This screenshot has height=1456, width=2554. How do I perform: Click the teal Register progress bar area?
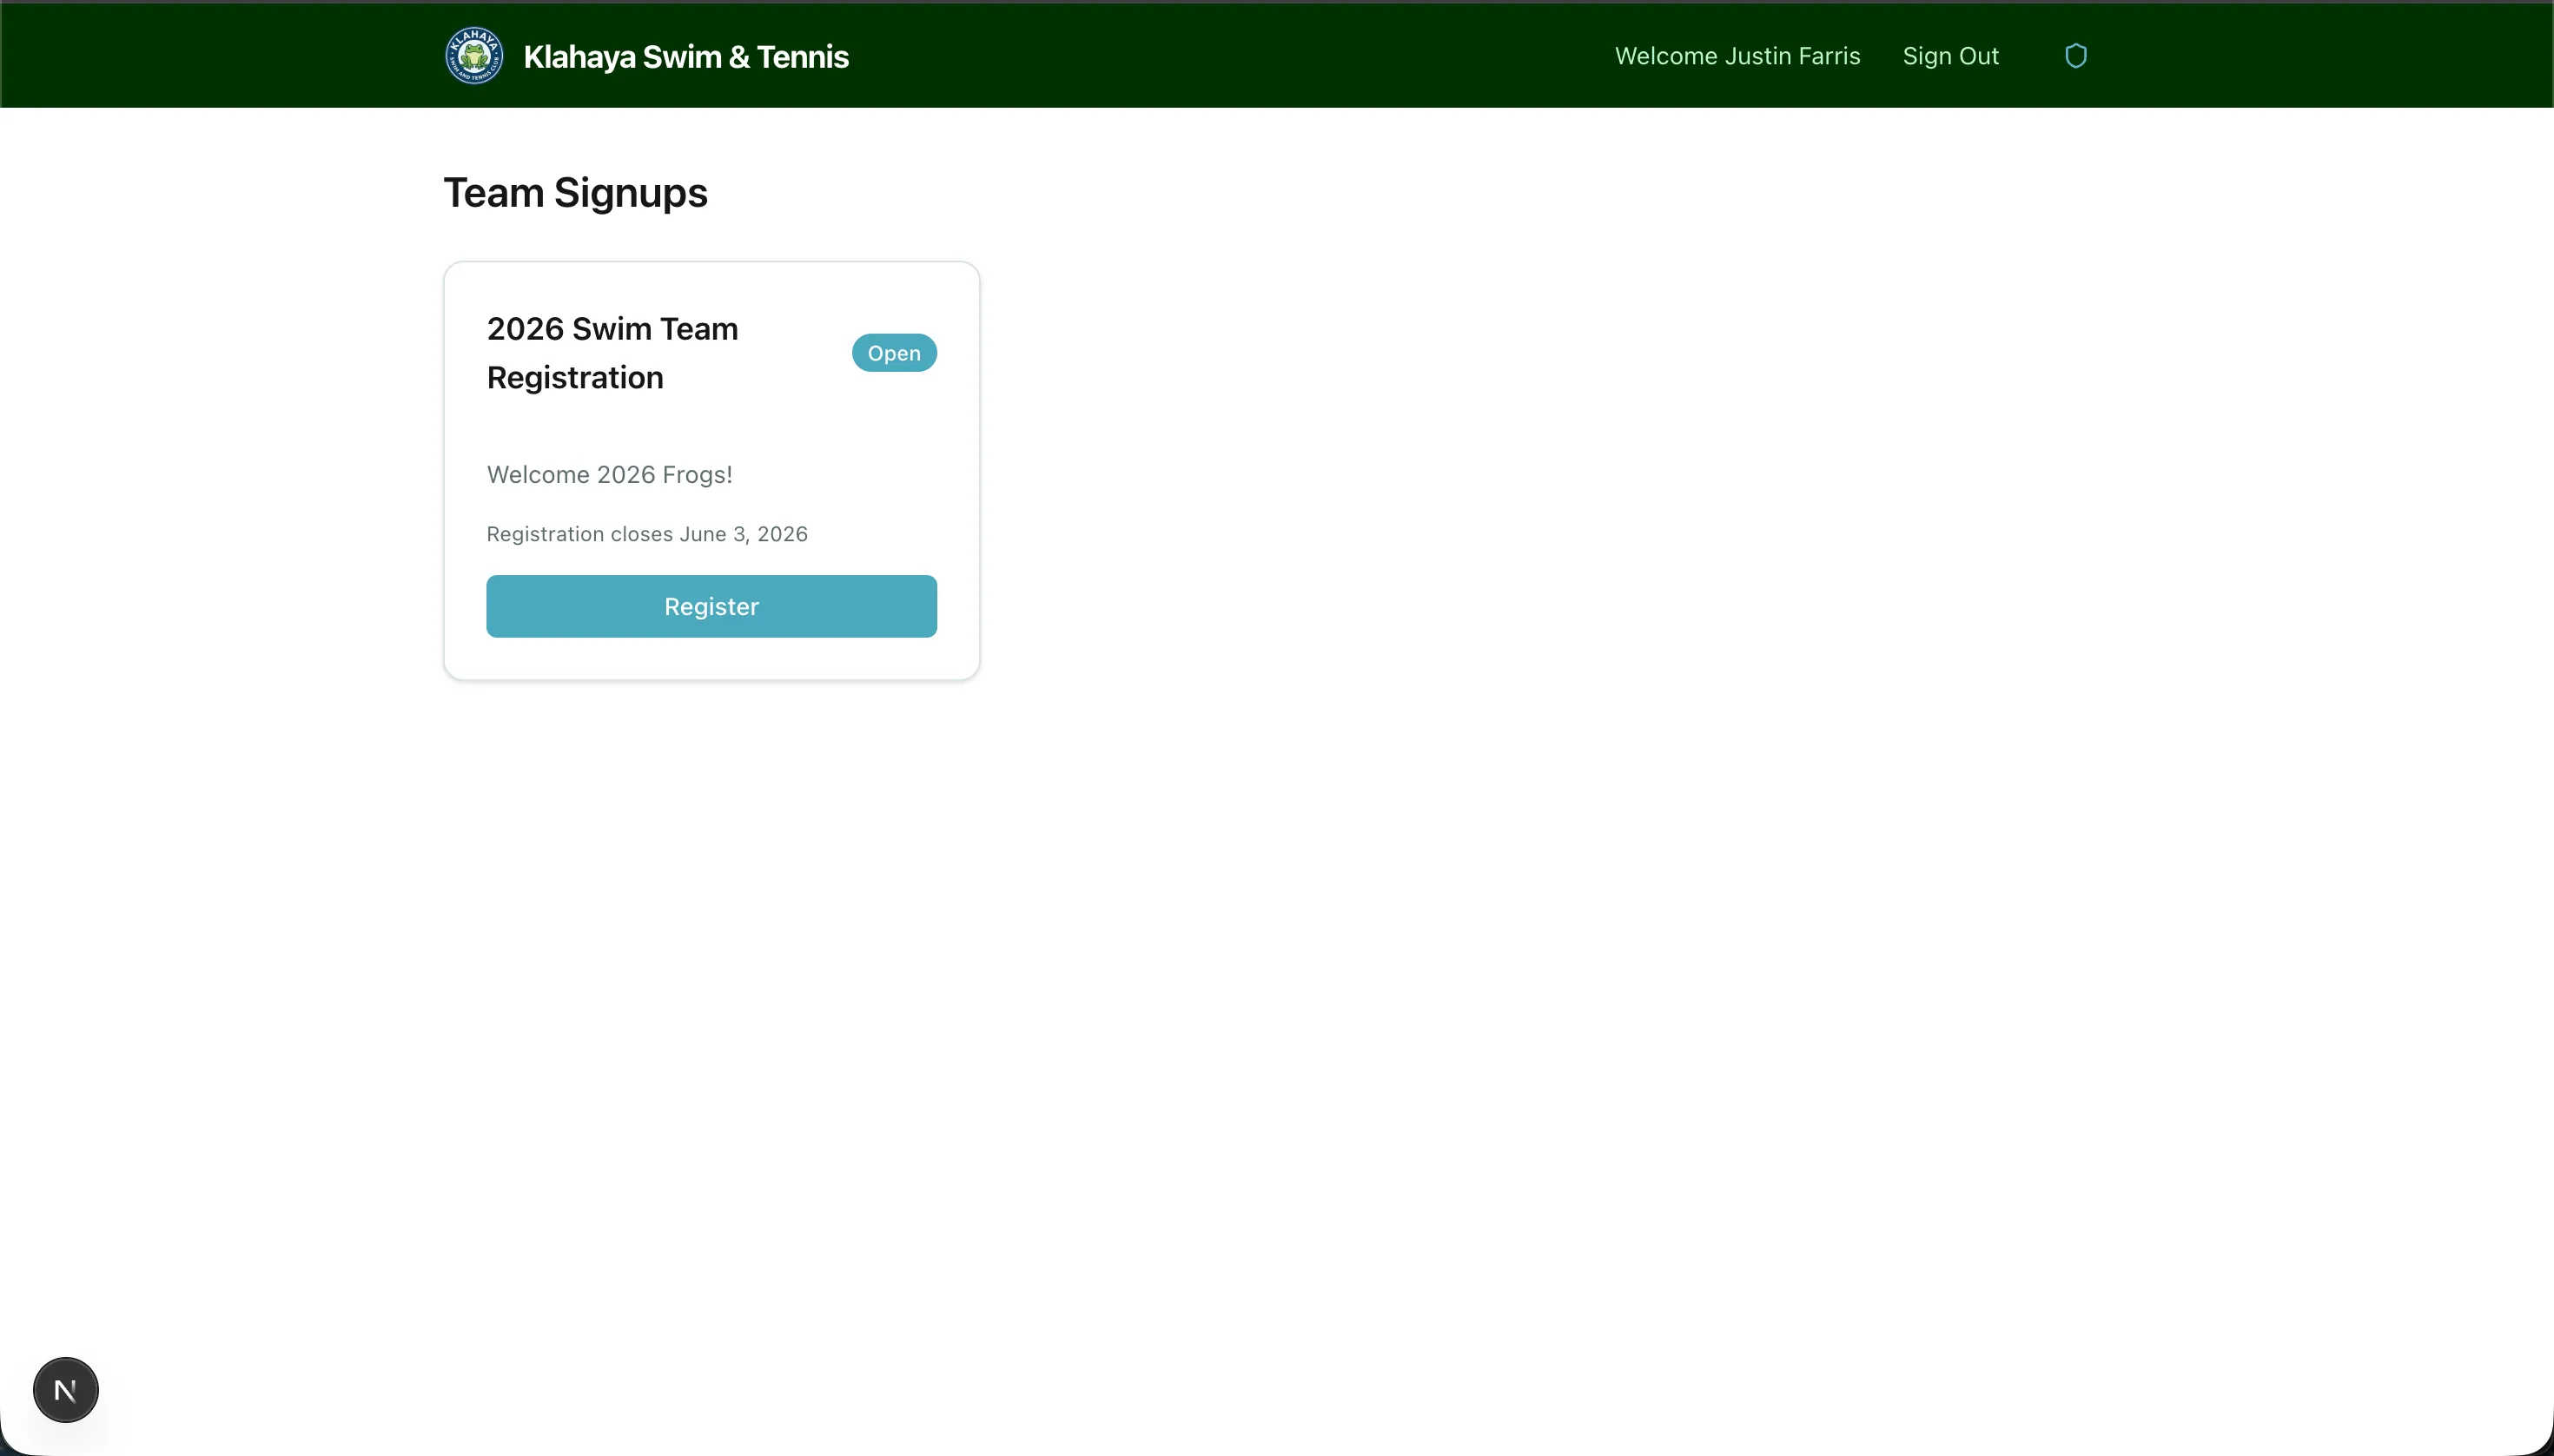(x=711, y=605)
